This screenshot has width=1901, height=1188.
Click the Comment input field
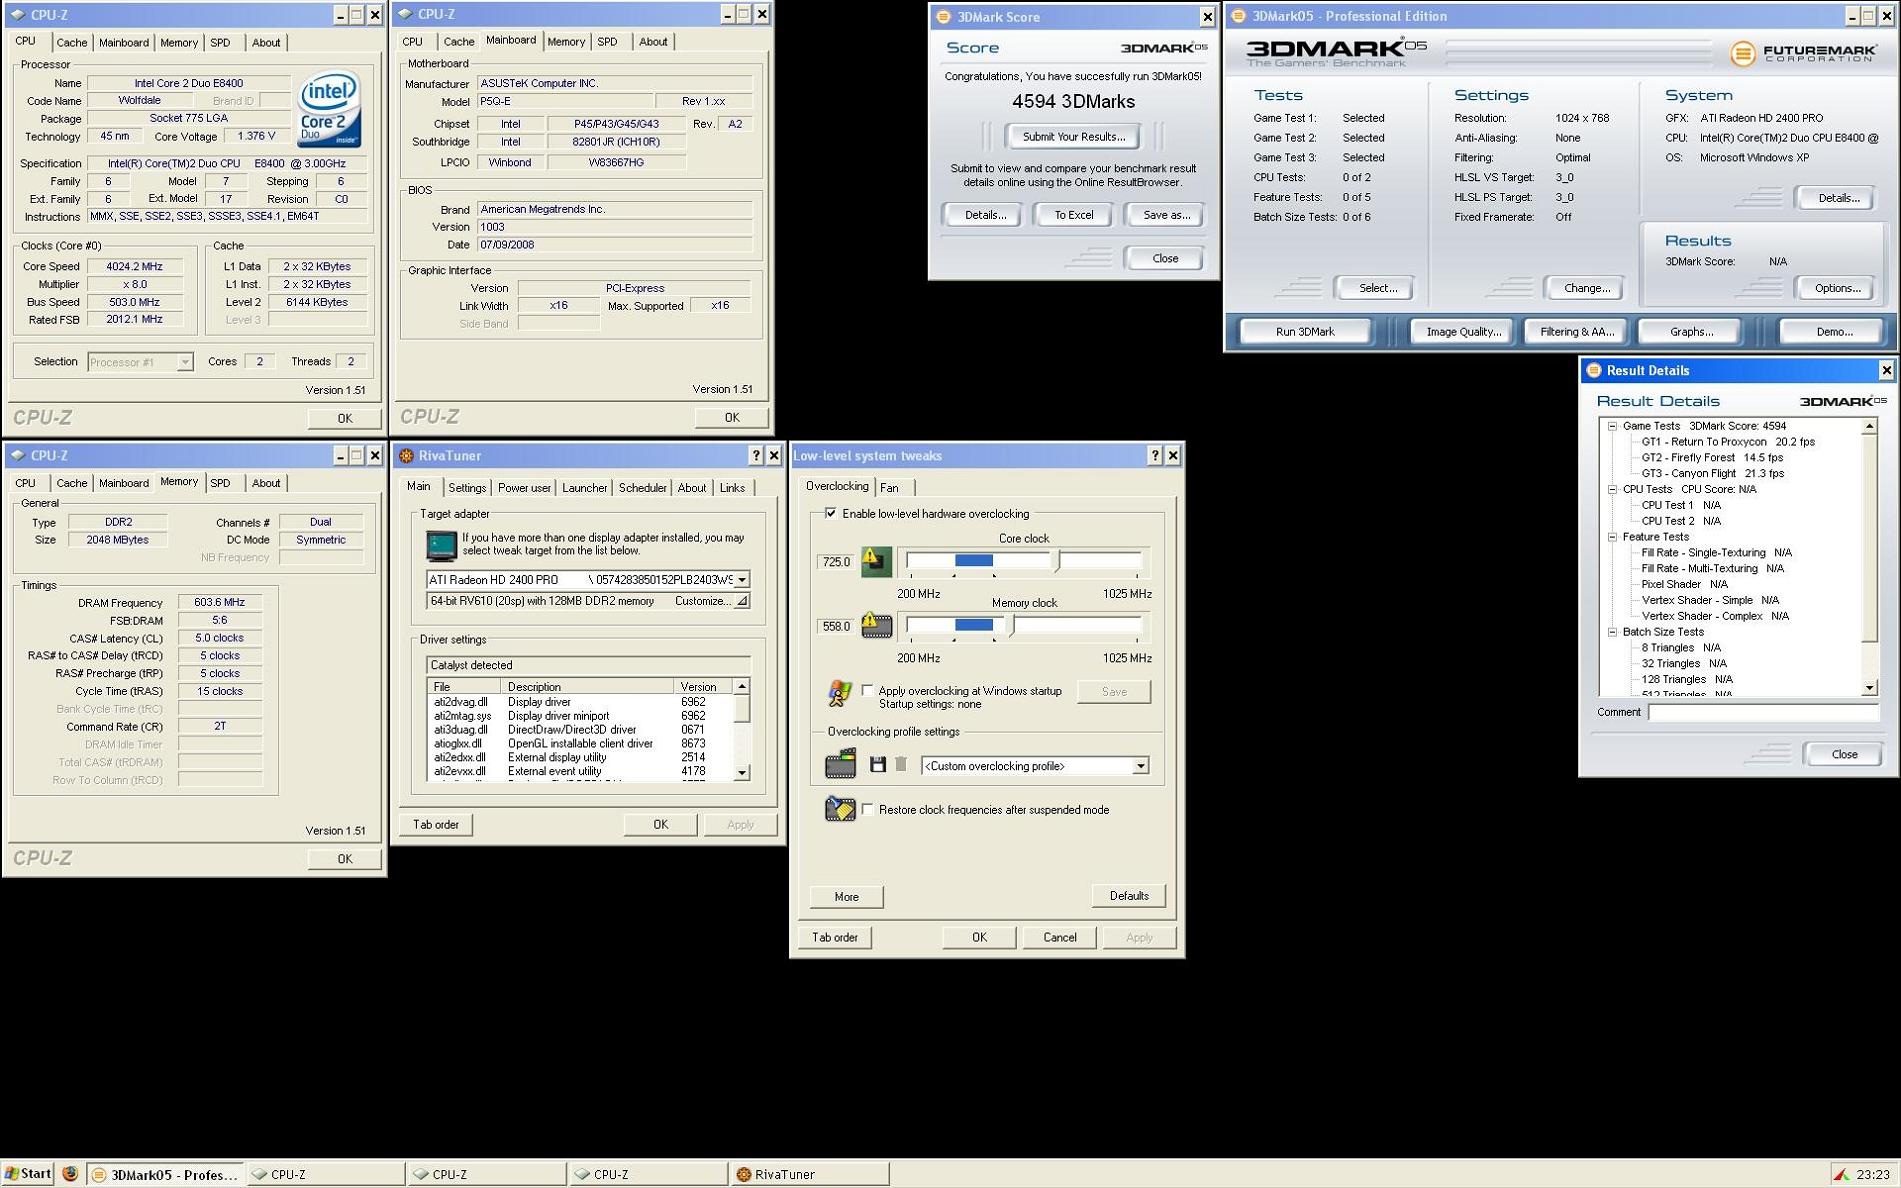click(1763, 712)
